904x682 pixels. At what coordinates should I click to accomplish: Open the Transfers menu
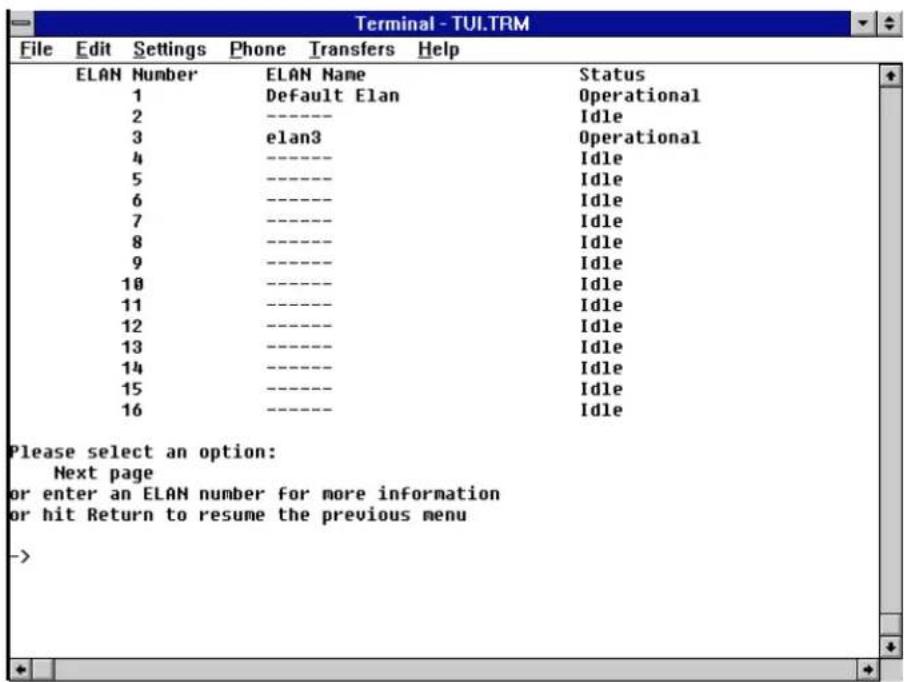352,50
